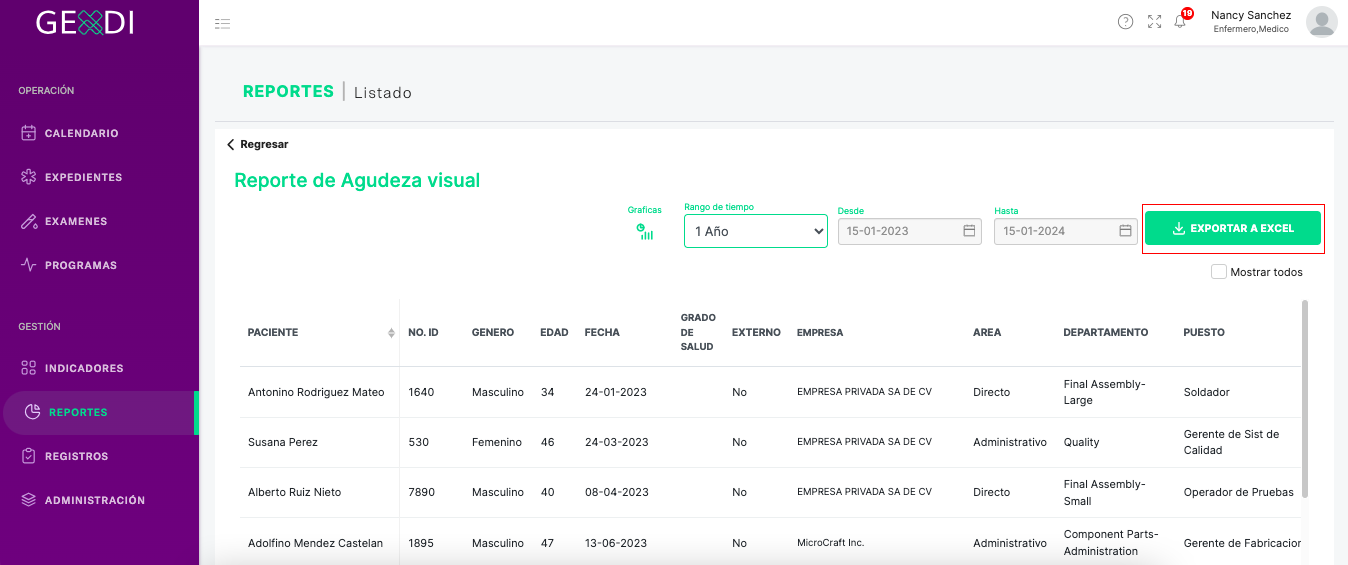Open Expedientes in the sidebar
1348x565 pixels.
pyautogui.click(x=84, y=177)
